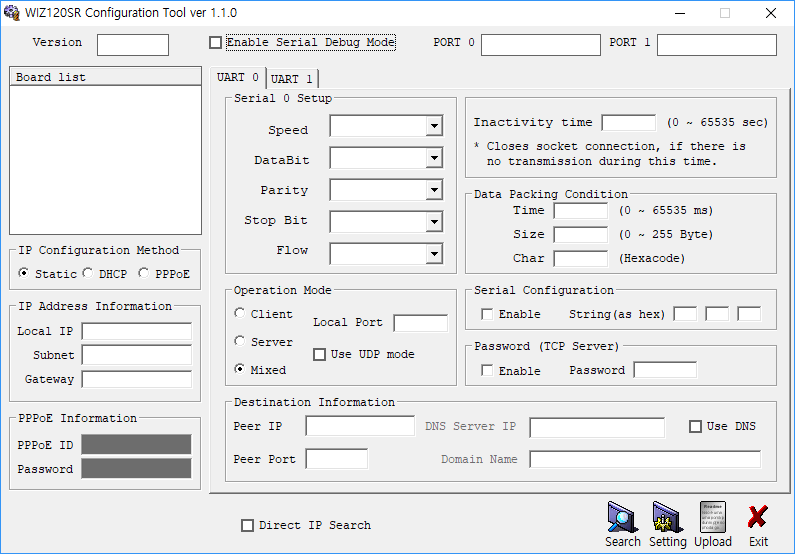Screen dimensions: 795x554
Task: Click the PORT 1 field
Action: [716, 45]
